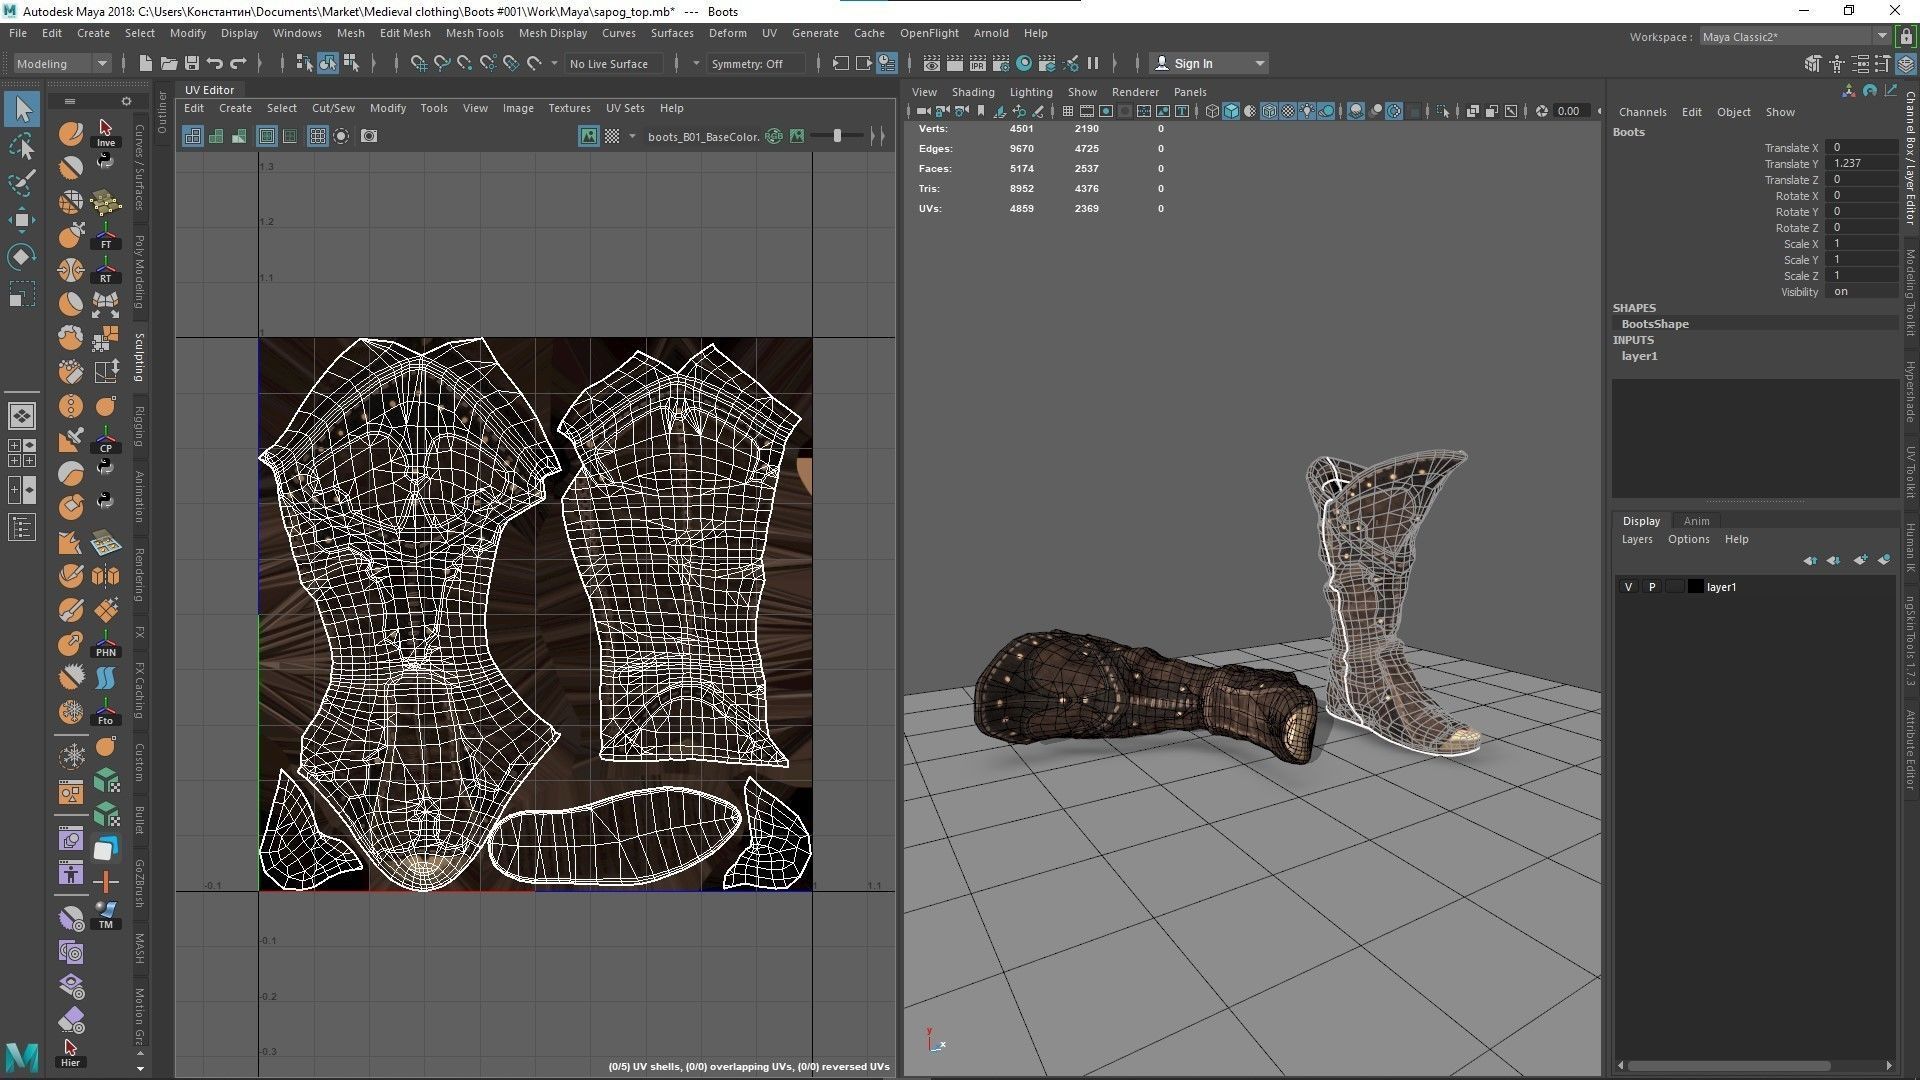Open the UV texture list dropdown arrow

point(632,136)
